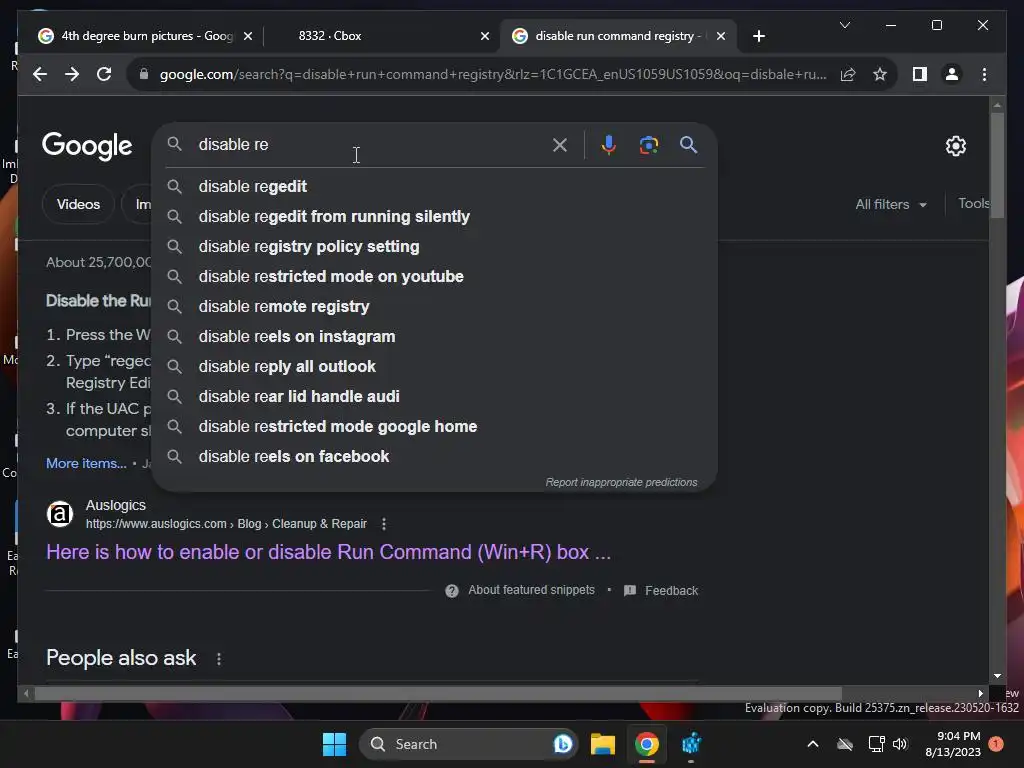The image size is (1024, 768).
Task: Open the Chrome profile avatar icon
Action: [x=952, y=74]
